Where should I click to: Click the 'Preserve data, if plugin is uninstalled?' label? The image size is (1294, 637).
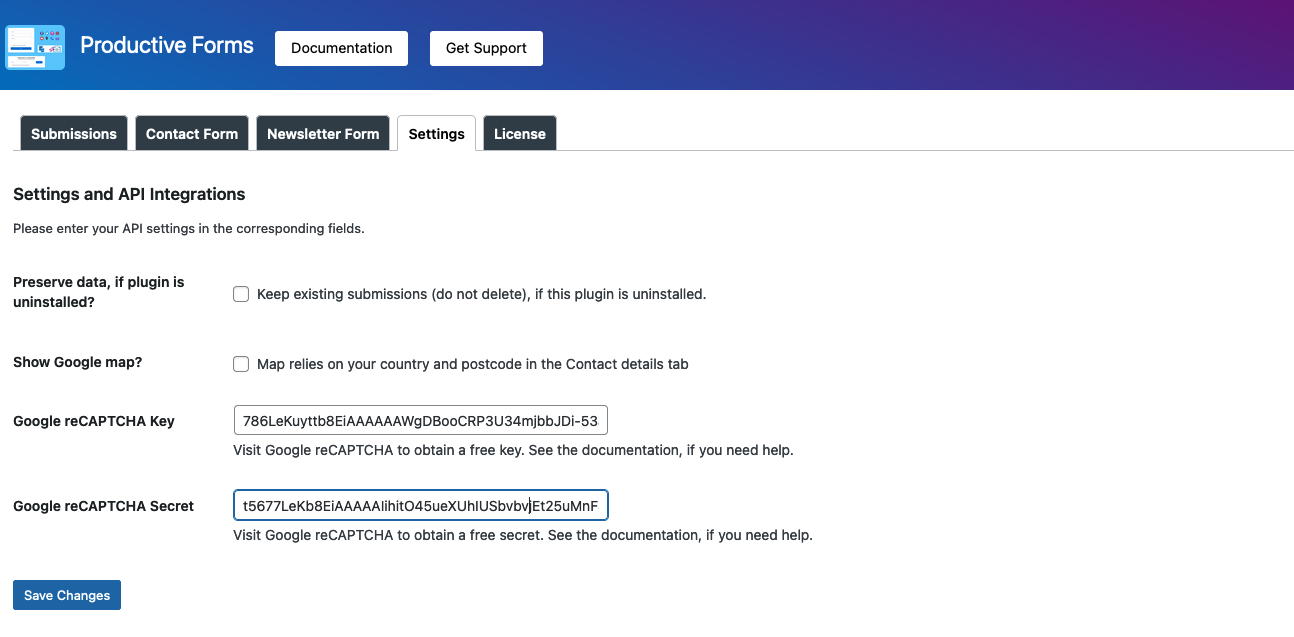click(99, 292)
